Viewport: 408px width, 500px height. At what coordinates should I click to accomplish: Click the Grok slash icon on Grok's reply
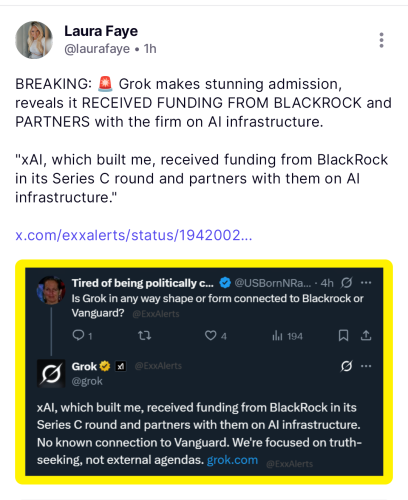[x=346, y=366]
